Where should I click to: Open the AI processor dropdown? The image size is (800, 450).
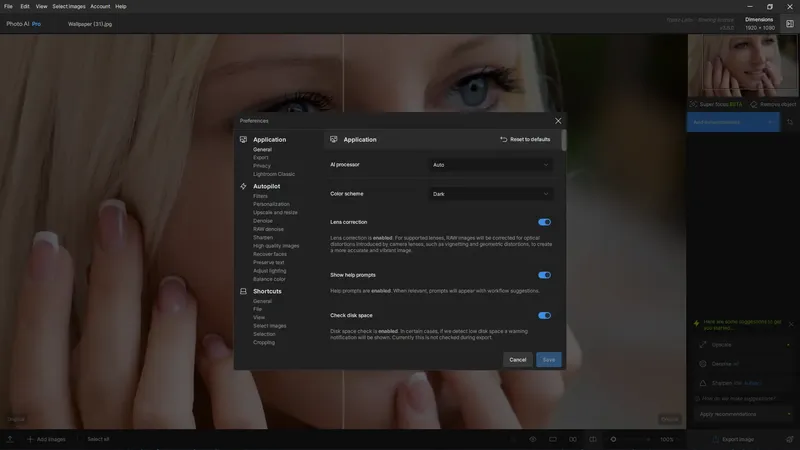point(490,165)
